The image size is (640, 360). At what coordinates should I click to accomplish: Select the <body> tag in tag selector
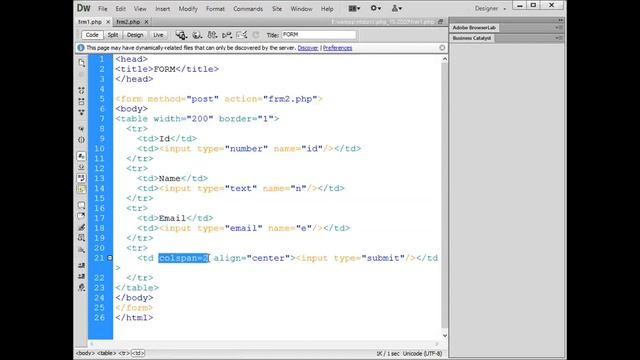pos(85,353)
